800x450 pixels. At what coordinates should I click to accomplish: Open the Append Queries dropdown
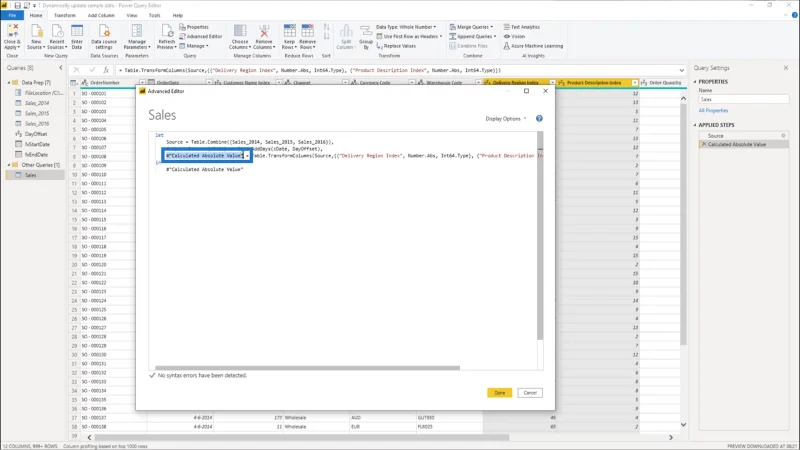pyautogui.click(x=473, y=36)
